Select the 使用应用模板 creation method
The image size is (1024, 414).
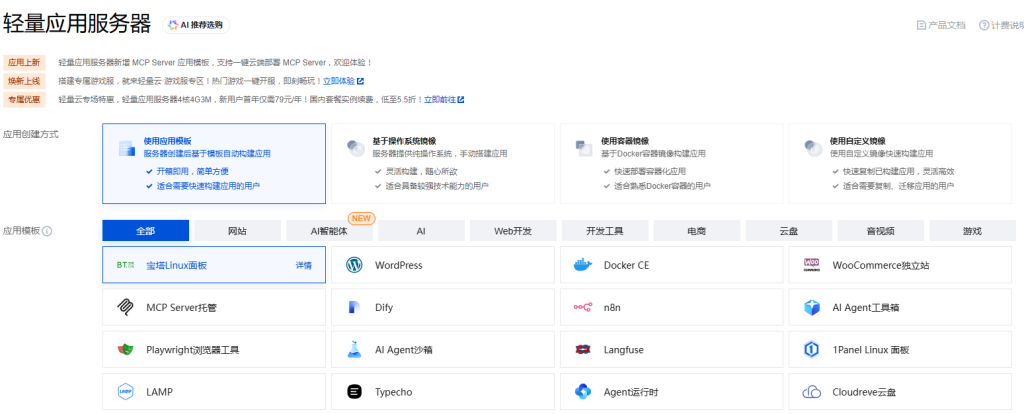pos(214,163)
